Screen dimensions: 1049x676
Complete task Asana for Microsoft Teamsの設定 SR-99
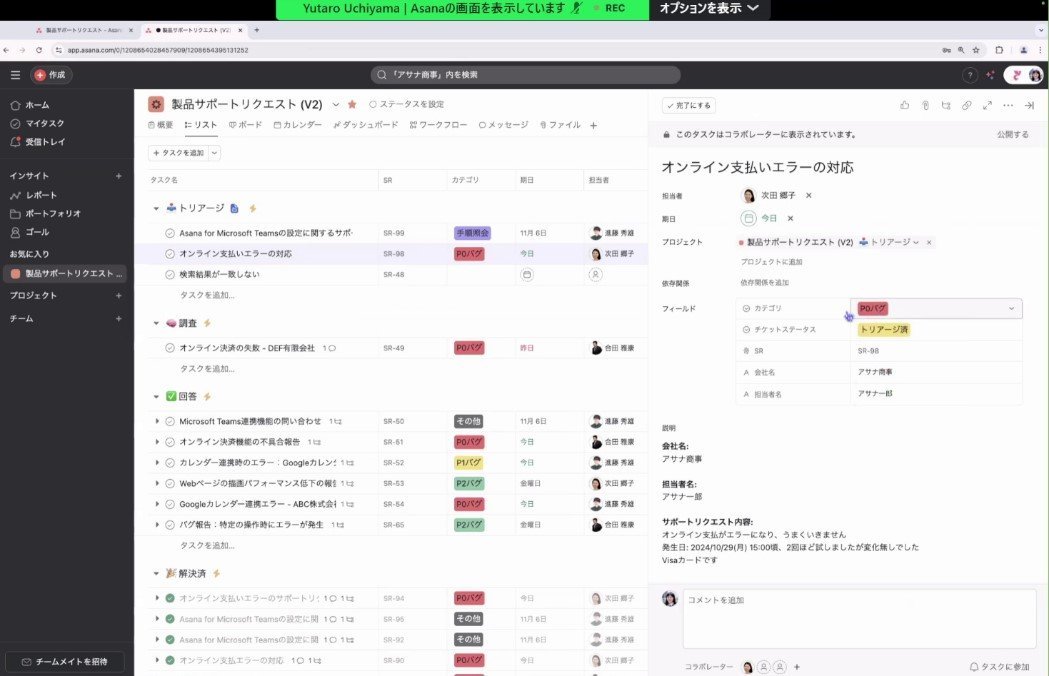pos(170,234)
